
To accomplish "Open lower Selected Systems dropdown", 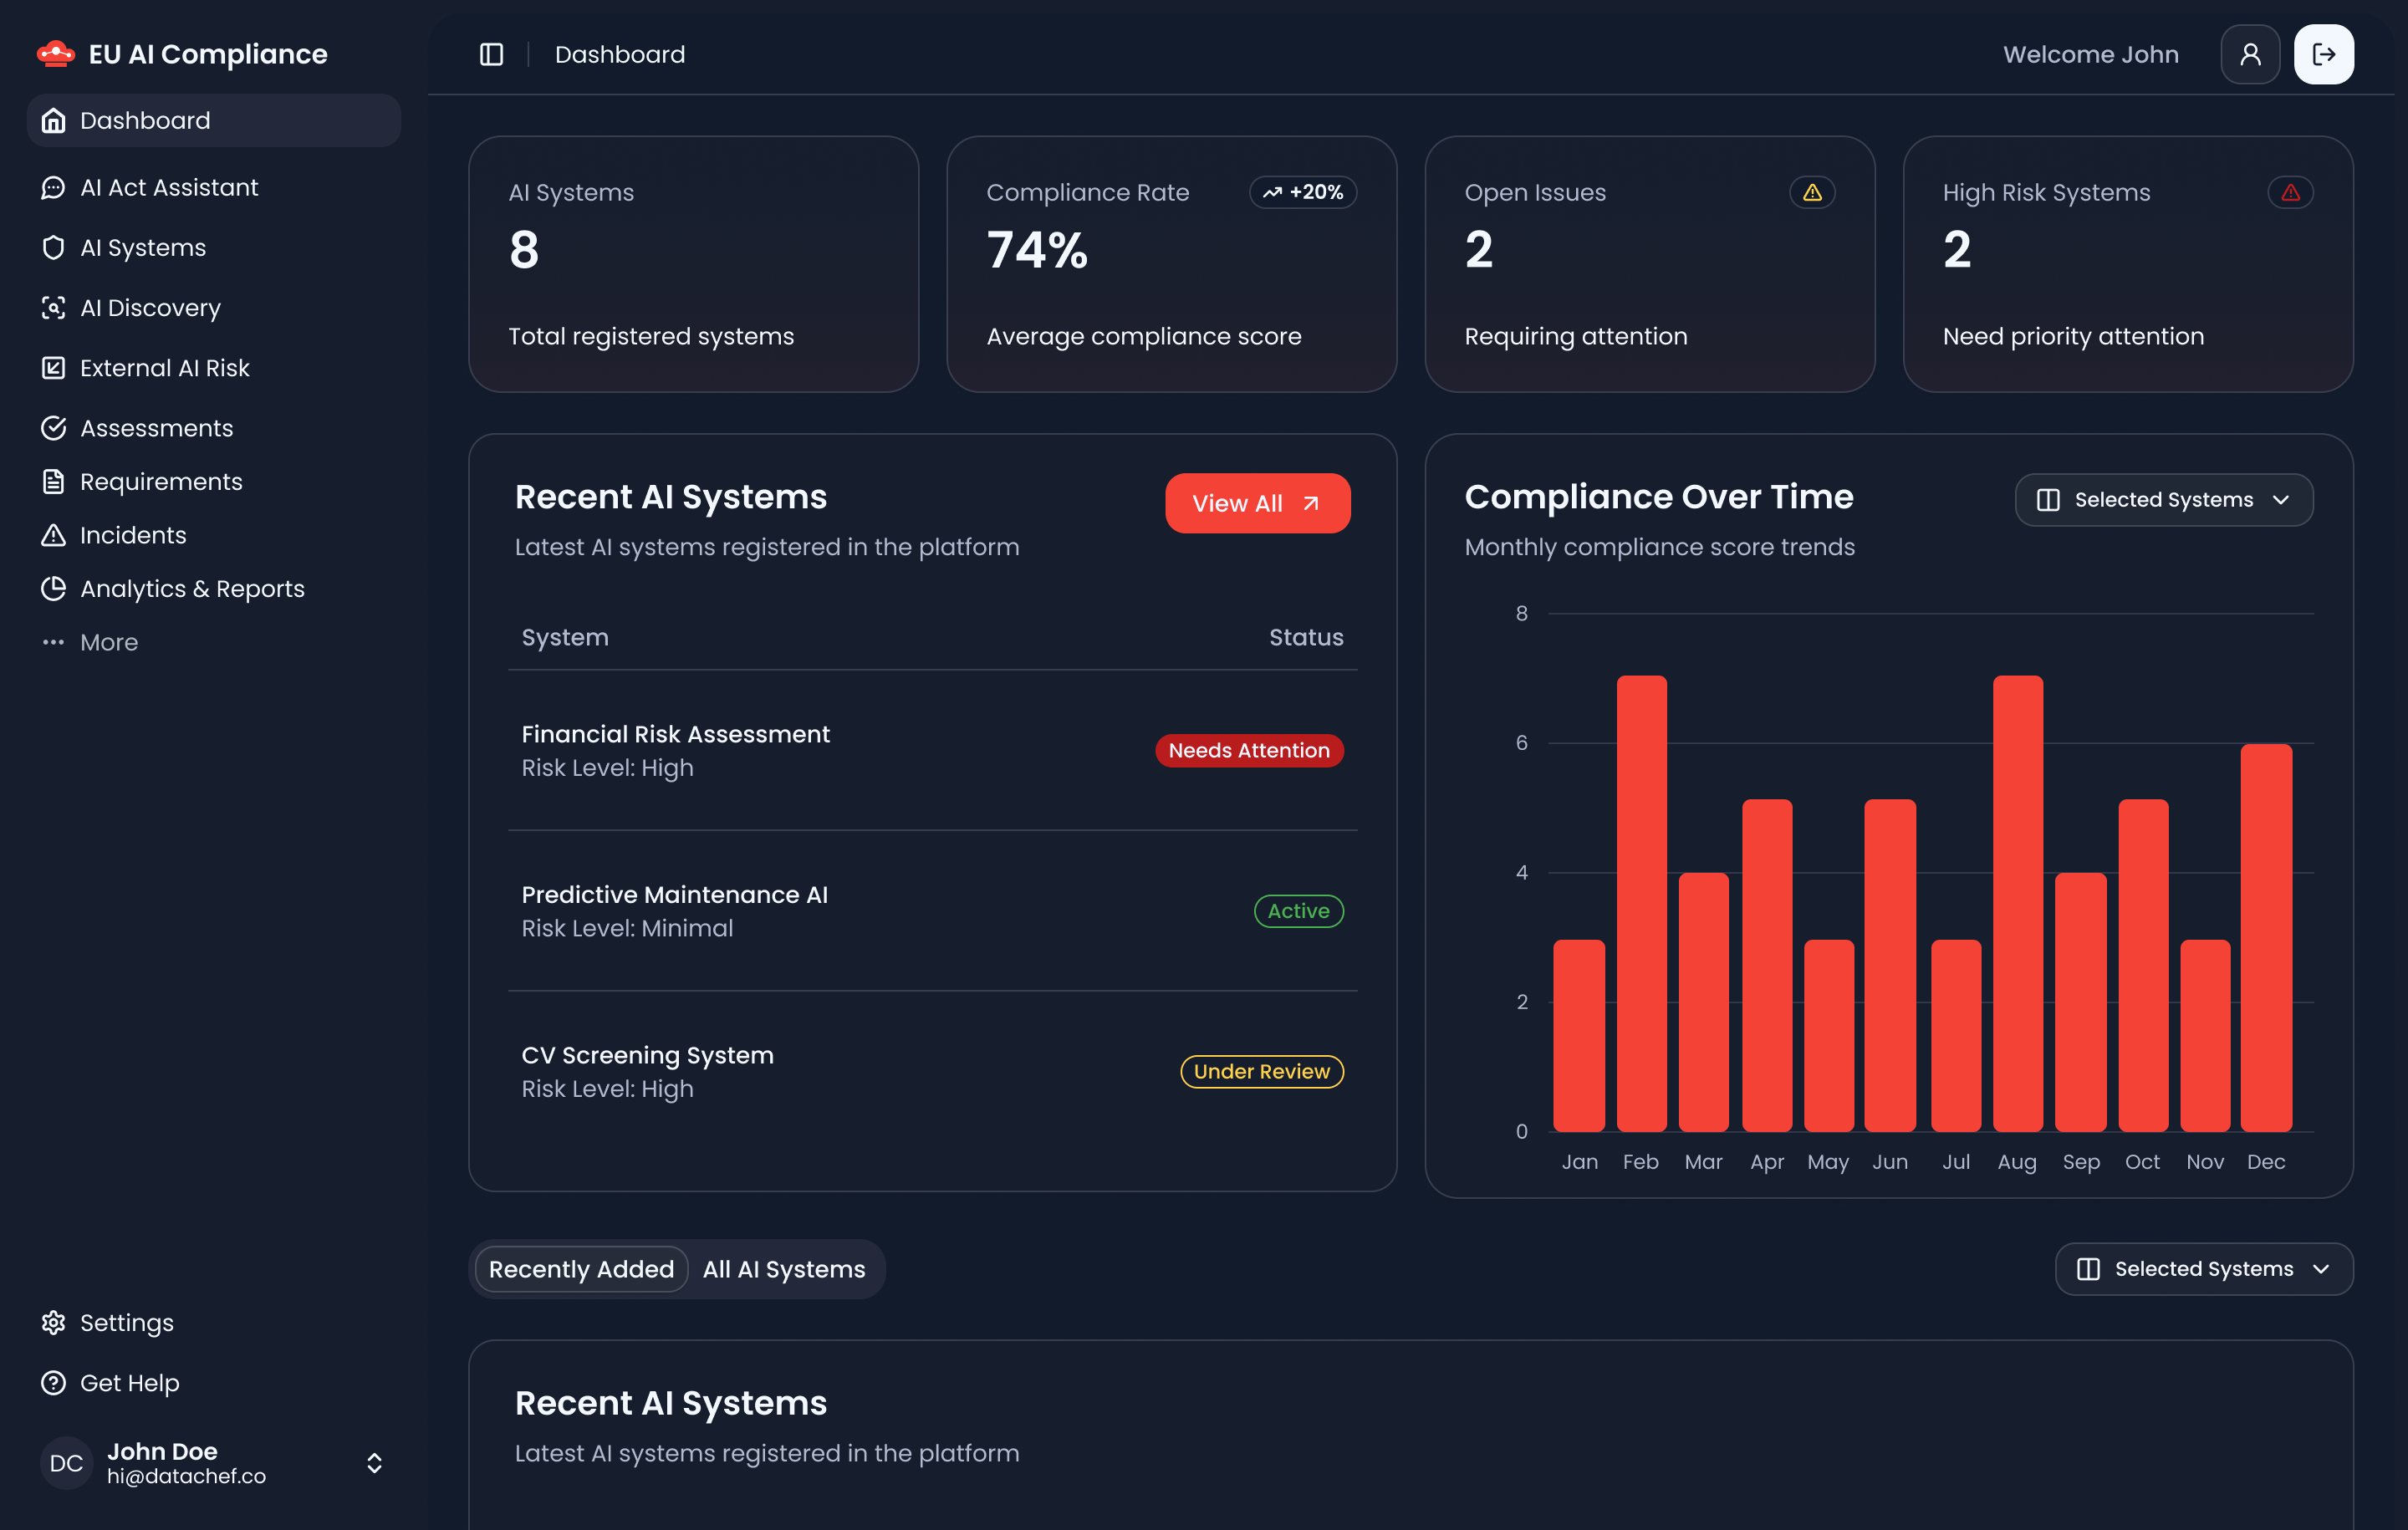I will click(2203, 1269).
